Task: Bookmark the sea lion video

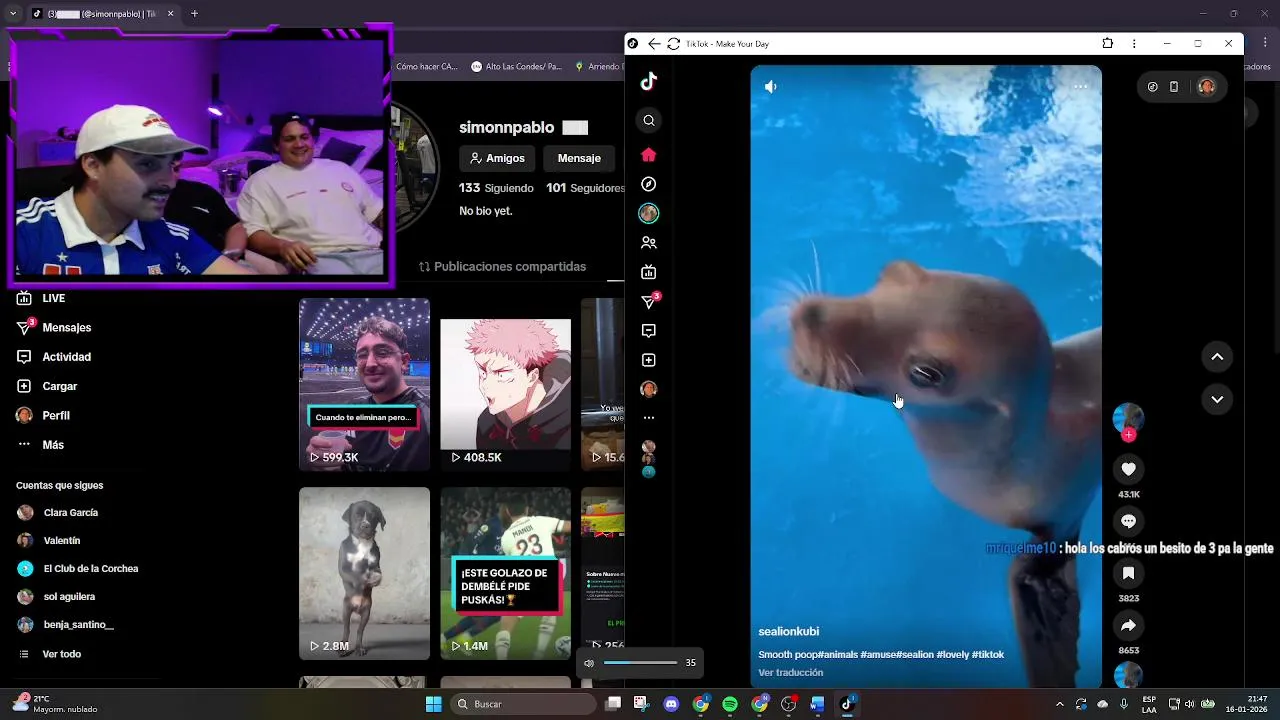Action: pos(1128,573)
